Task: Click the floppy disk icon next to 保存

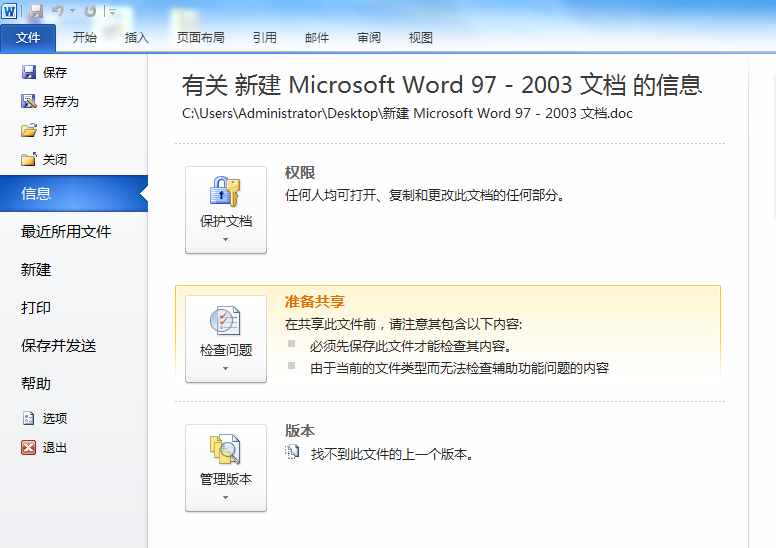Action: point(29,72)
